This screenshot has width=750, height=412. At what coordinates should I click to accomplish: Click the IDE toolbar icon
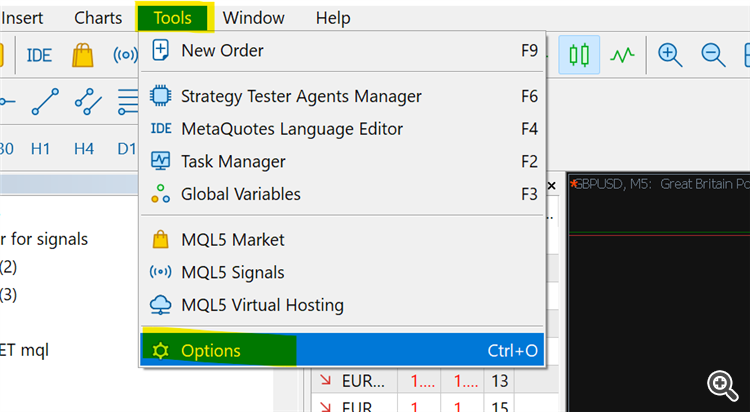coord(40,55)
